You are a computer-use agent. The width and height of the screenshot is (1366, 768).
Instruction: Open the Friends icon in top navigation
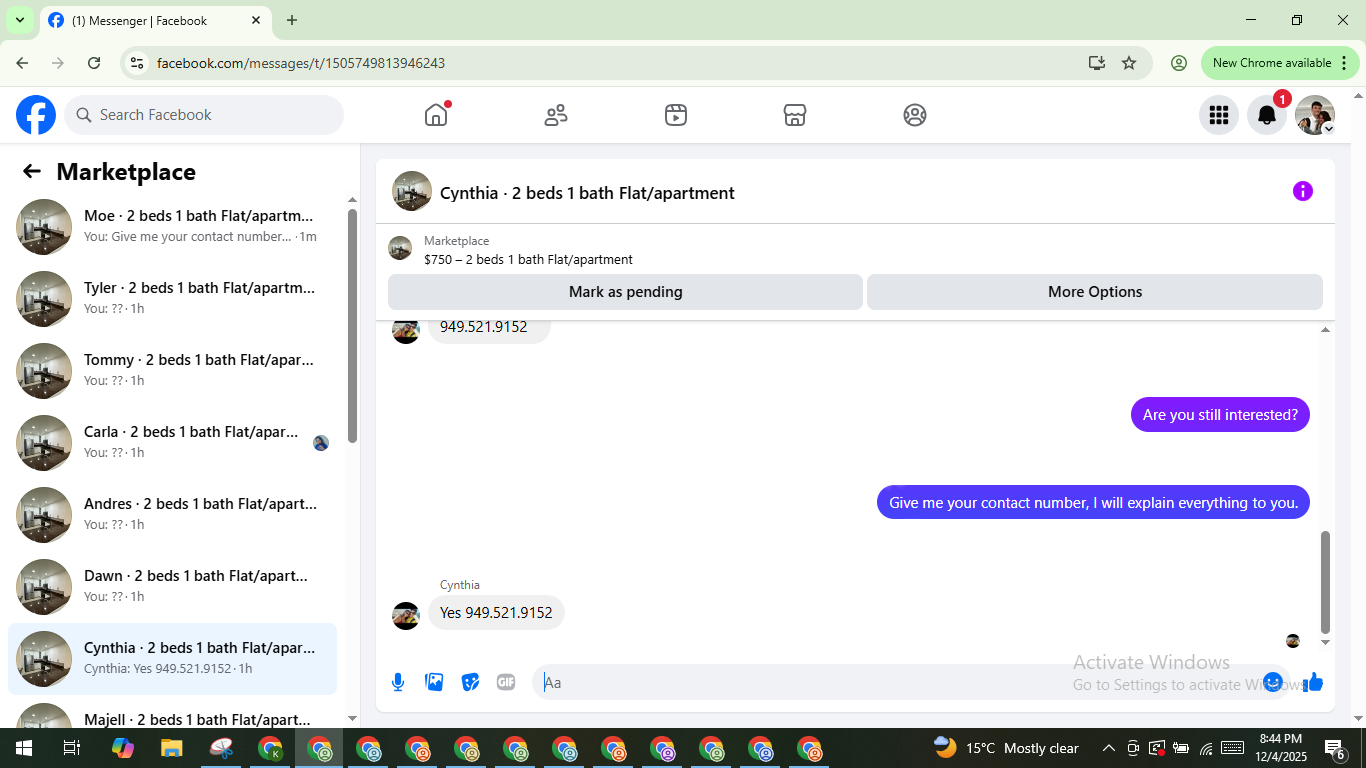556,115
